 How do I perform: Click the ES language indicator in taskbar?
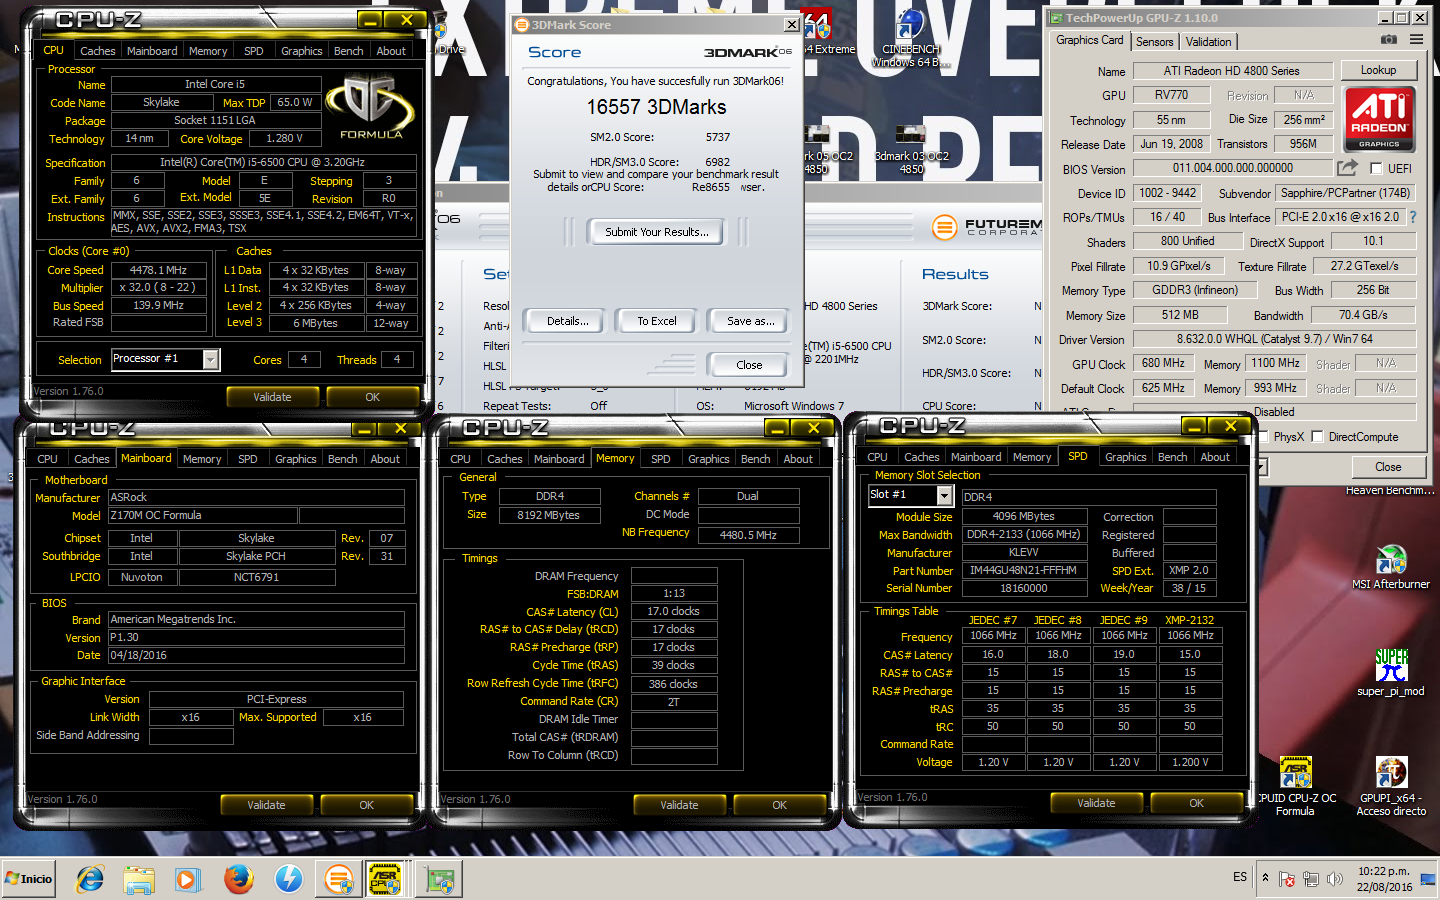(x=1240, y=877)
